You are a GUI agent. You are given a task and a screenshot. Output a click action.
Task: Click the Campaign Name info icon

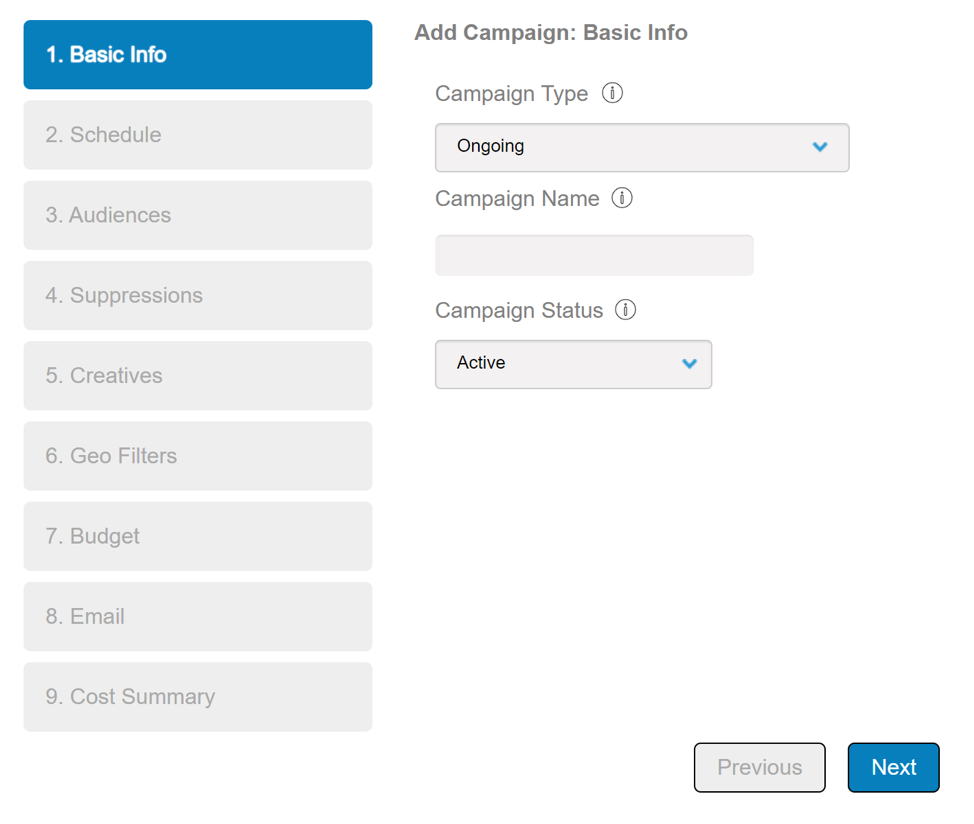[x=622, y=198]
